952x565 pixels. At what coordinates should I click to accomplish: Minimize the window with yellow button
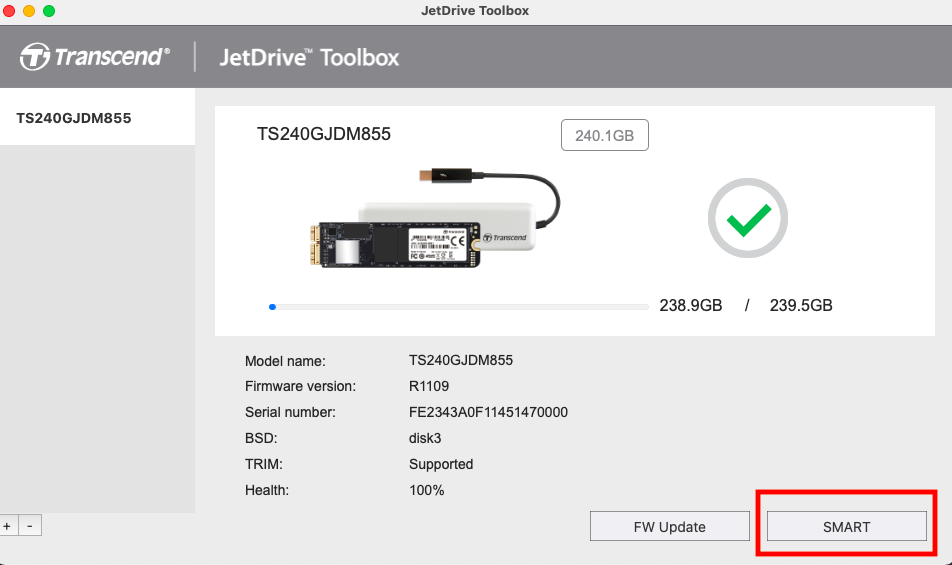pos(29,11)
